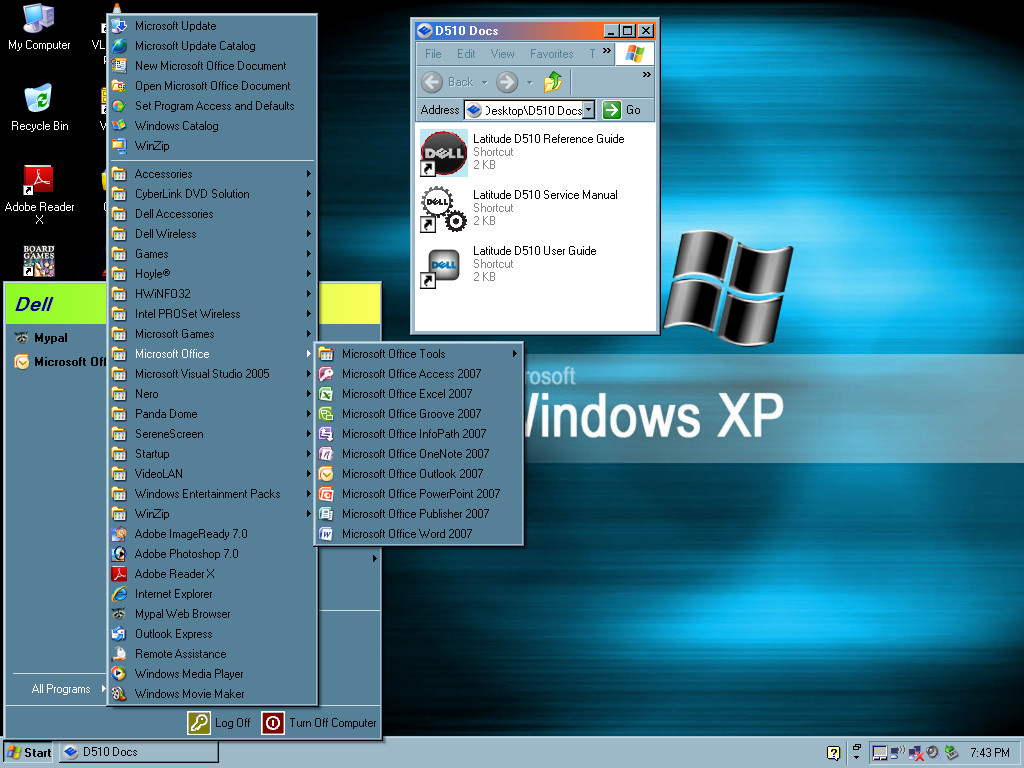Start Remote Assistance
The height and width of the screenshot is (768, 1024).
click(x=212, y=654)
